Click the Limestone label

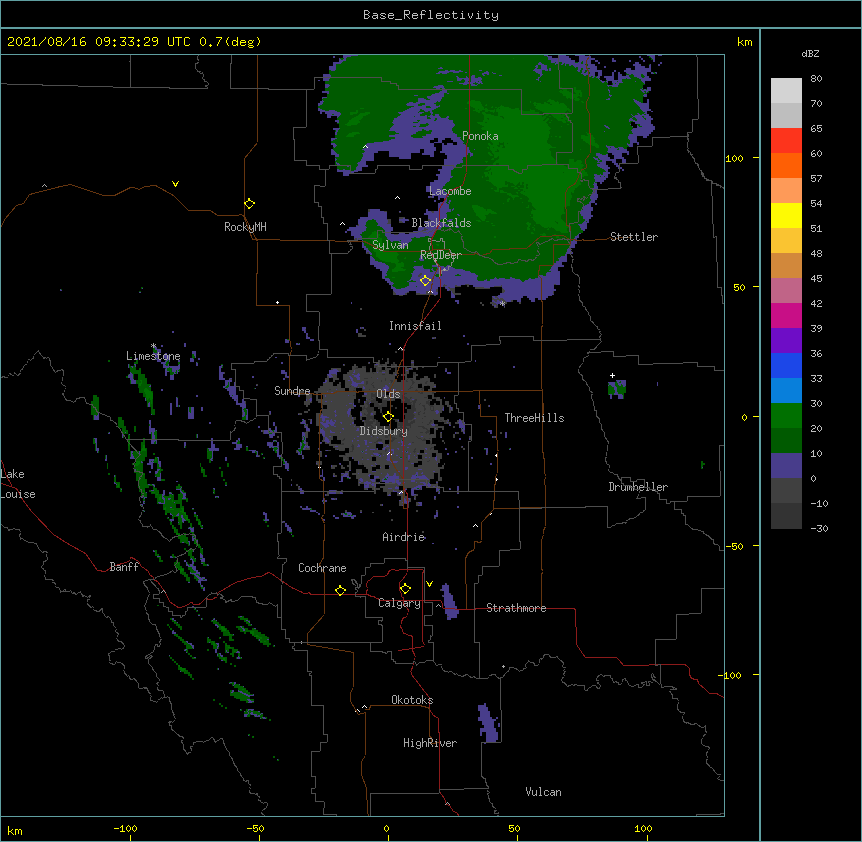[x=153, y=356]
